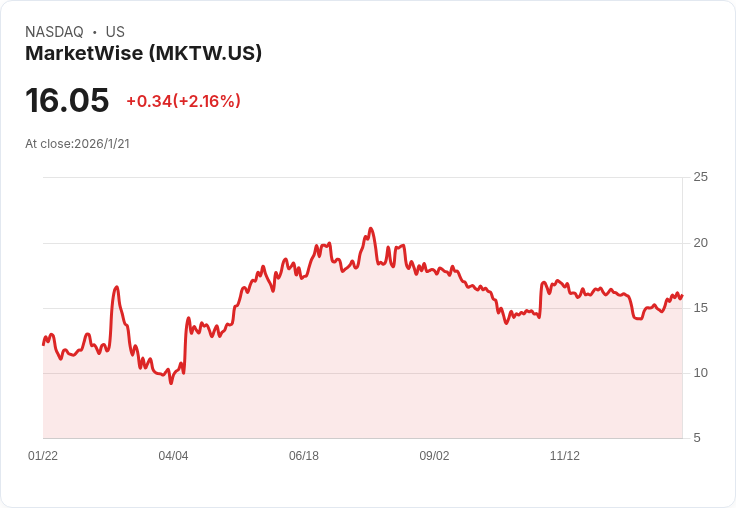Select the 11/12 date on the x-axis
Screen dimensions: 736x508
(565, 456)
